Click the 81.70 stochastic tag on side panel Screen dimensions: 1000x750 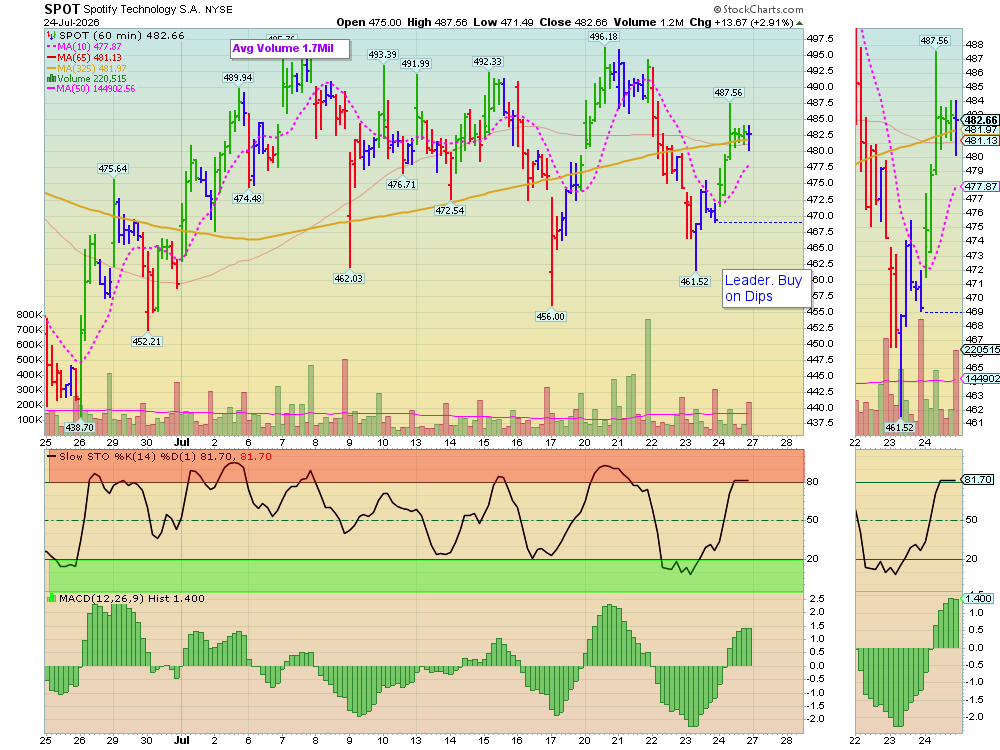tap(977, 480)
